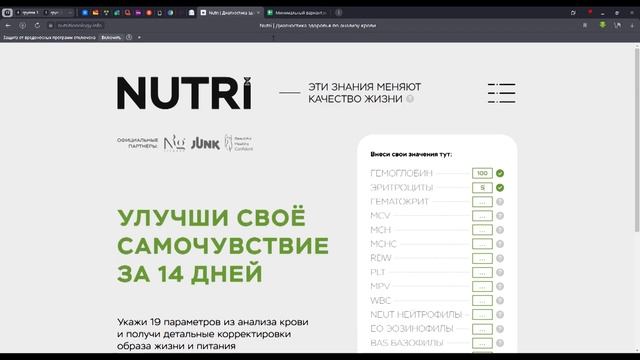This screenshot has height=360, width=640.
Task: Click the ГЕМОГЛОБИН input showing 100
Action: [482, 173]
